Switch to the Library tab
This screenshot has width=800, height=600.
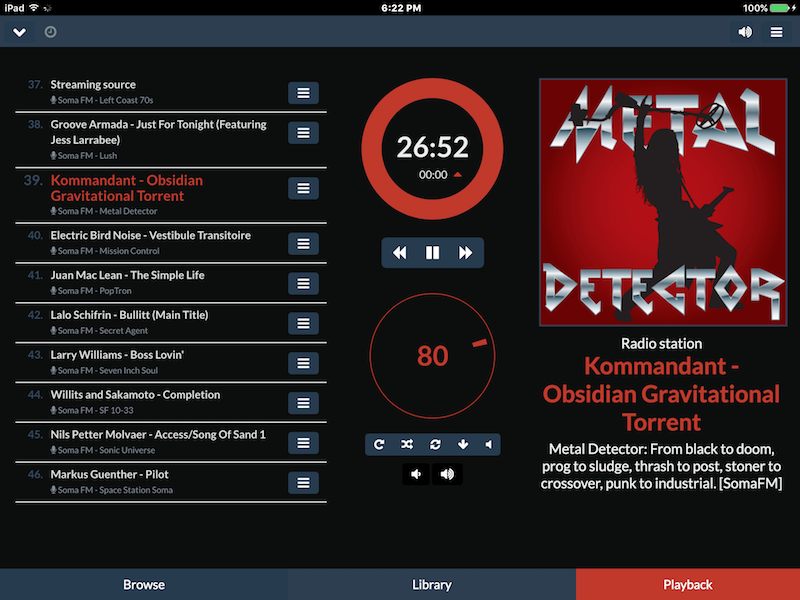coord(431,585)
